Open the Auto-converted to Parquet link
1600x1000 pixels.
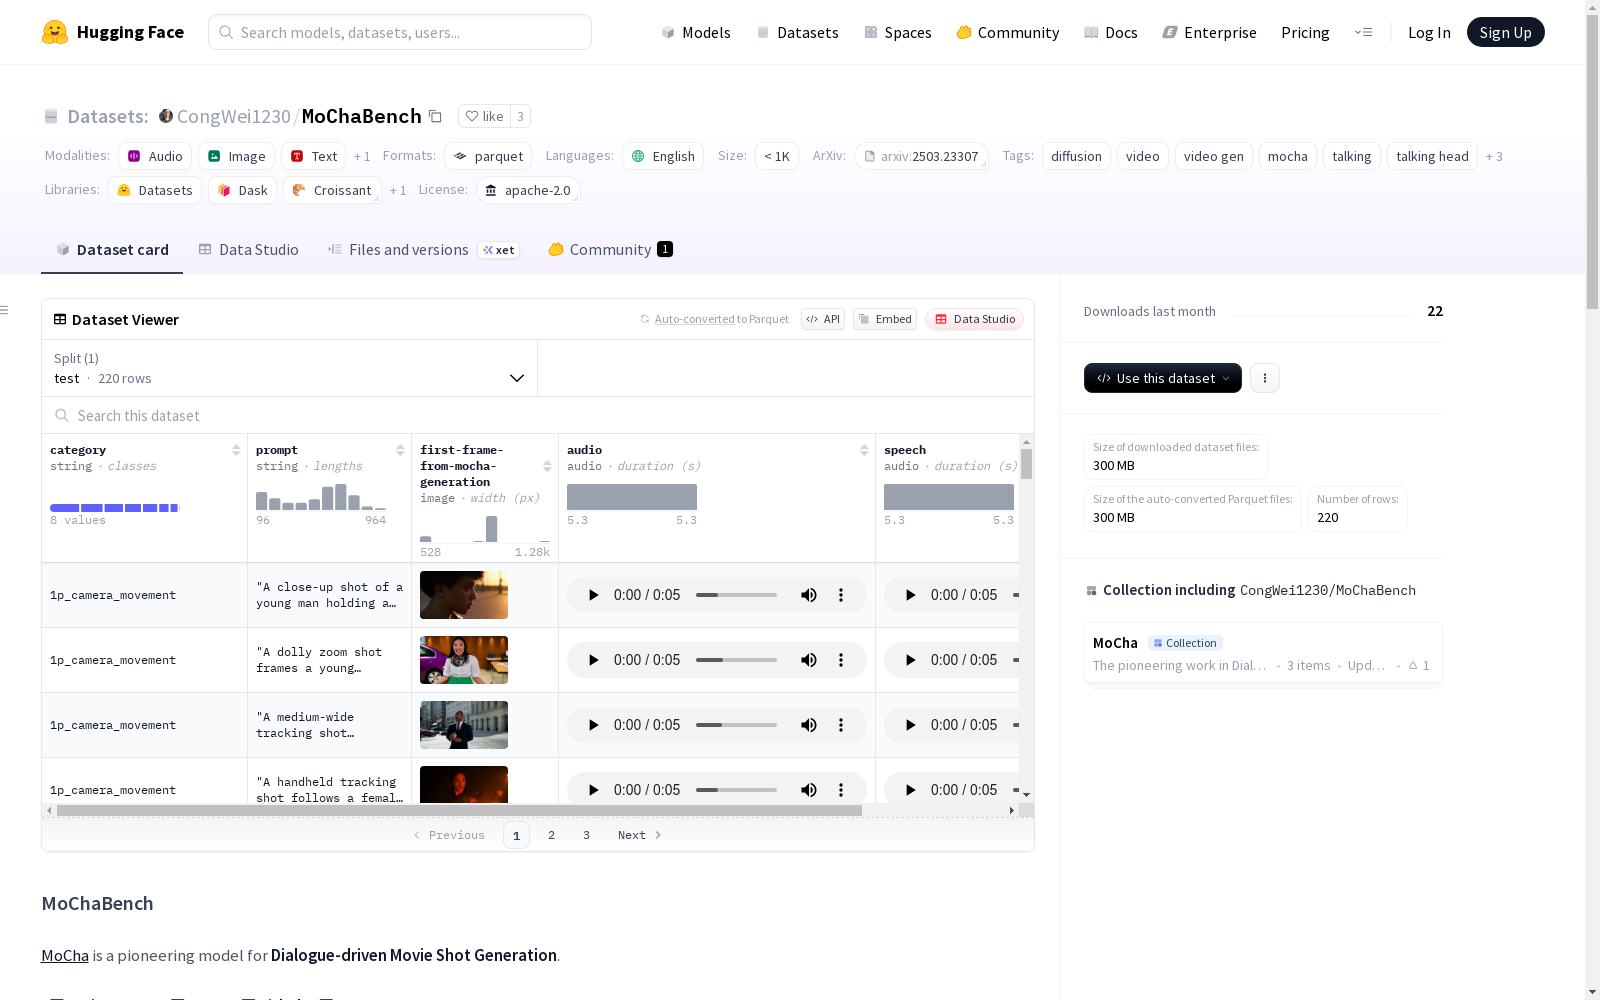[x=694, y=319]
